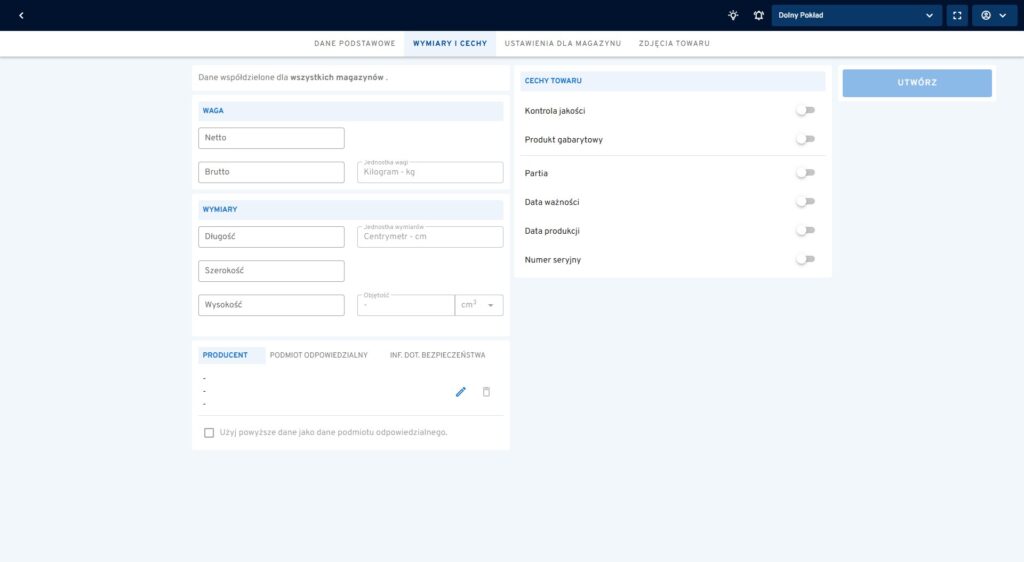Check 'Użyj powyższe dane' checkbox
The image size is (1024, 562).
point(209,433)
